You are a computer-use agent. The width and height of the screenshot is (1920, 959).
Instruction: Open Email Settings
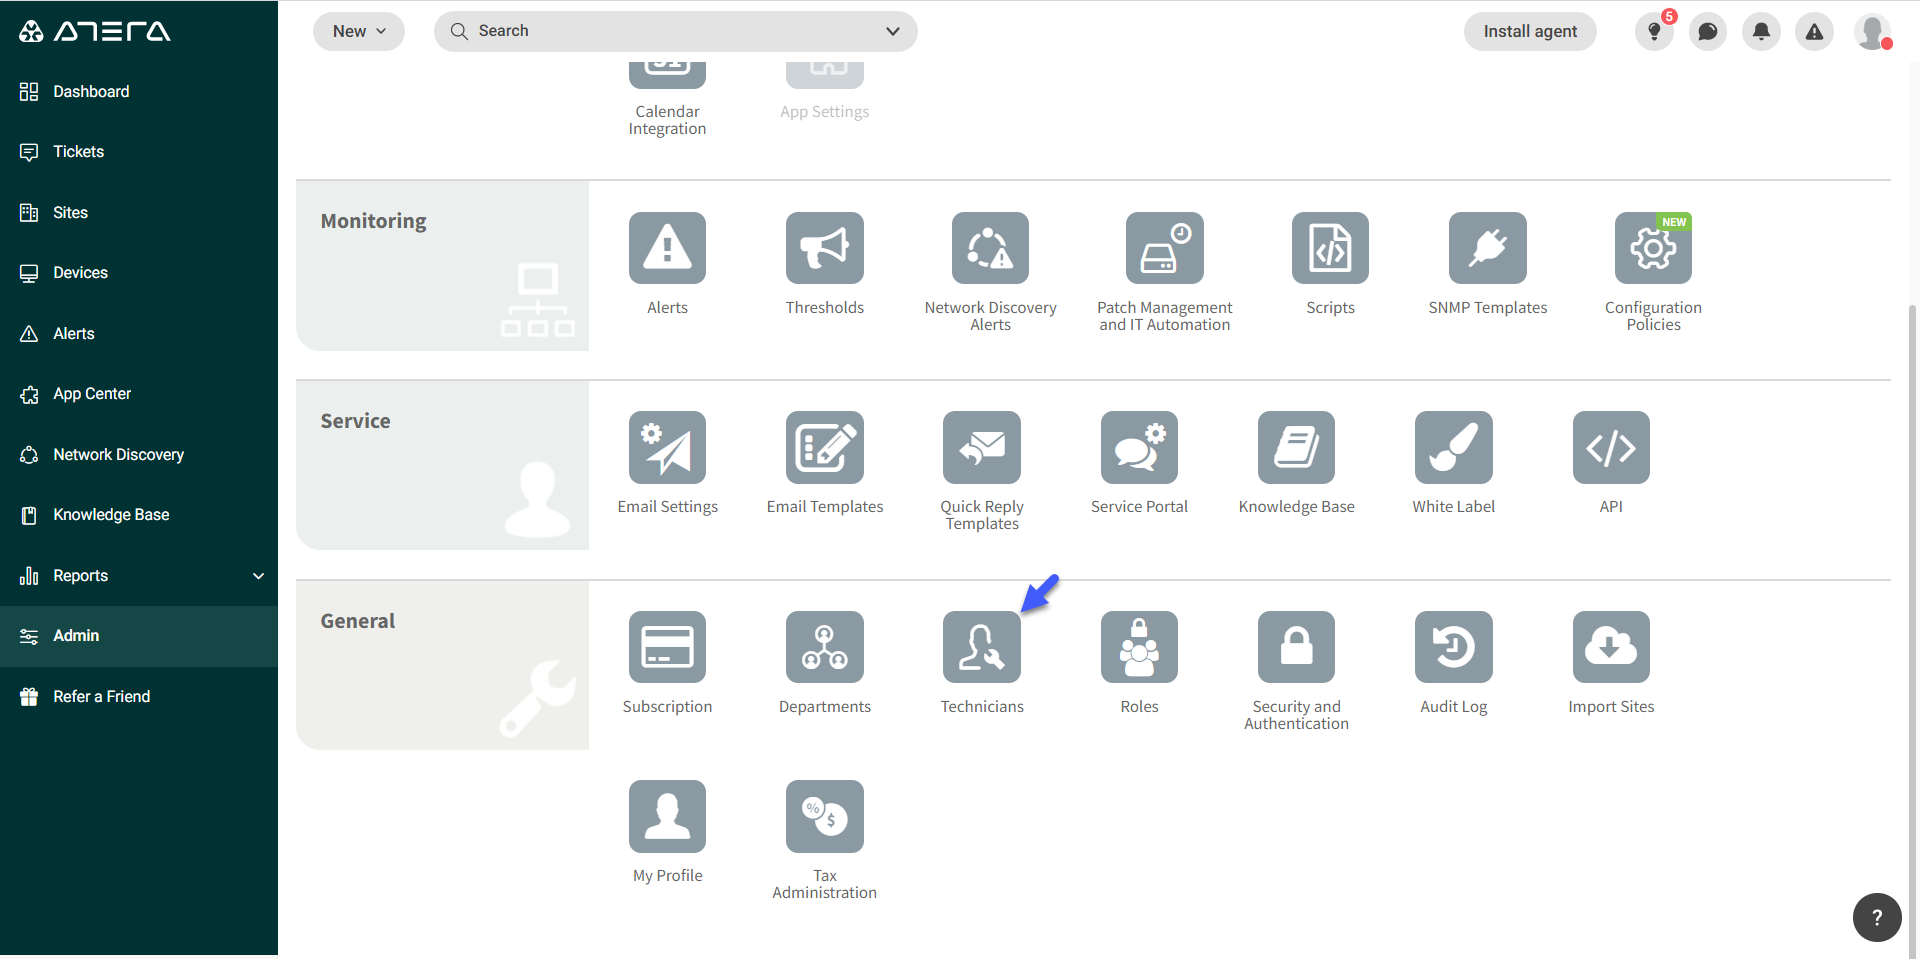coord(667,447)
